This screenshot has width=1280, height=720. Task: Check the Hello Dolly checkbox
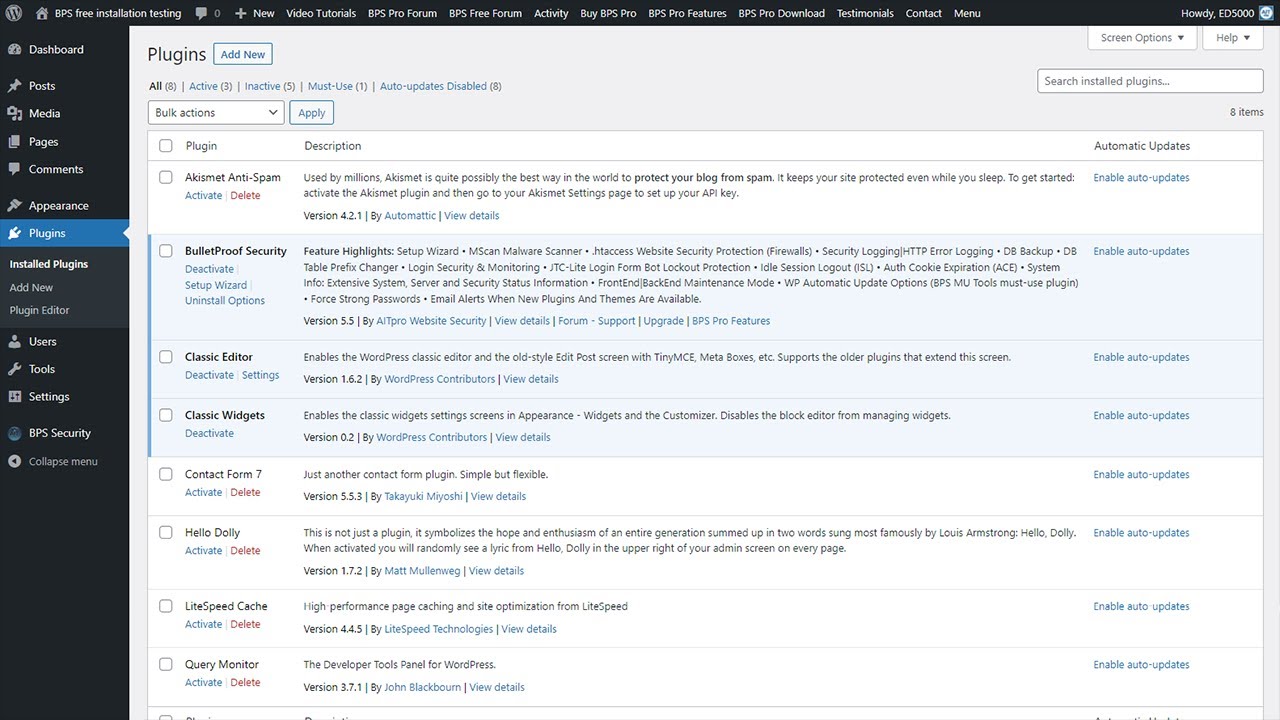coord(166,532)
